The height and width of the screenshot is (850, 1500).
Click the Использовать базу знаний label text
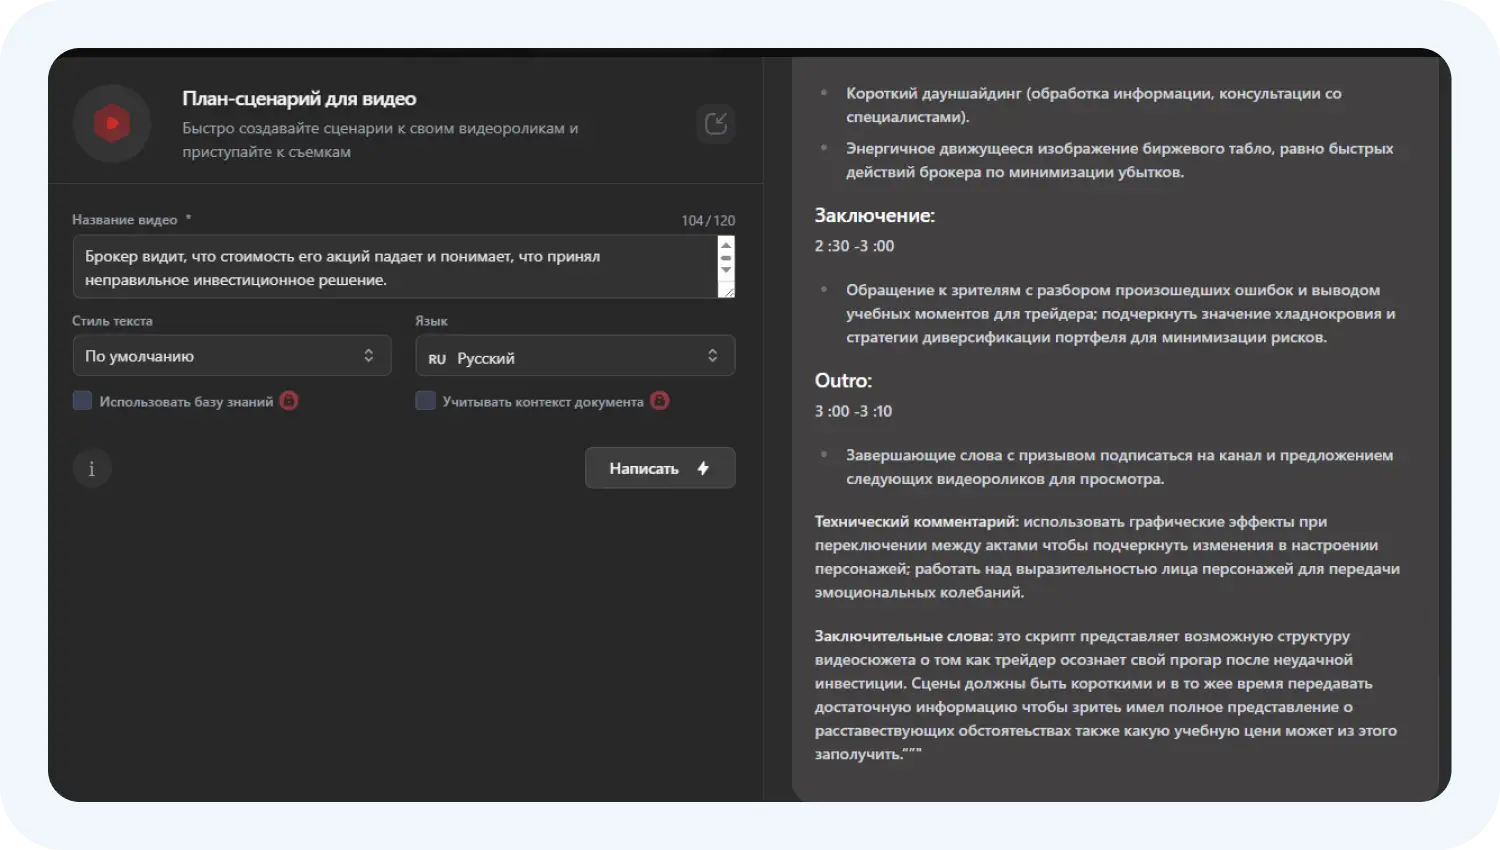(x=186, y=402)
